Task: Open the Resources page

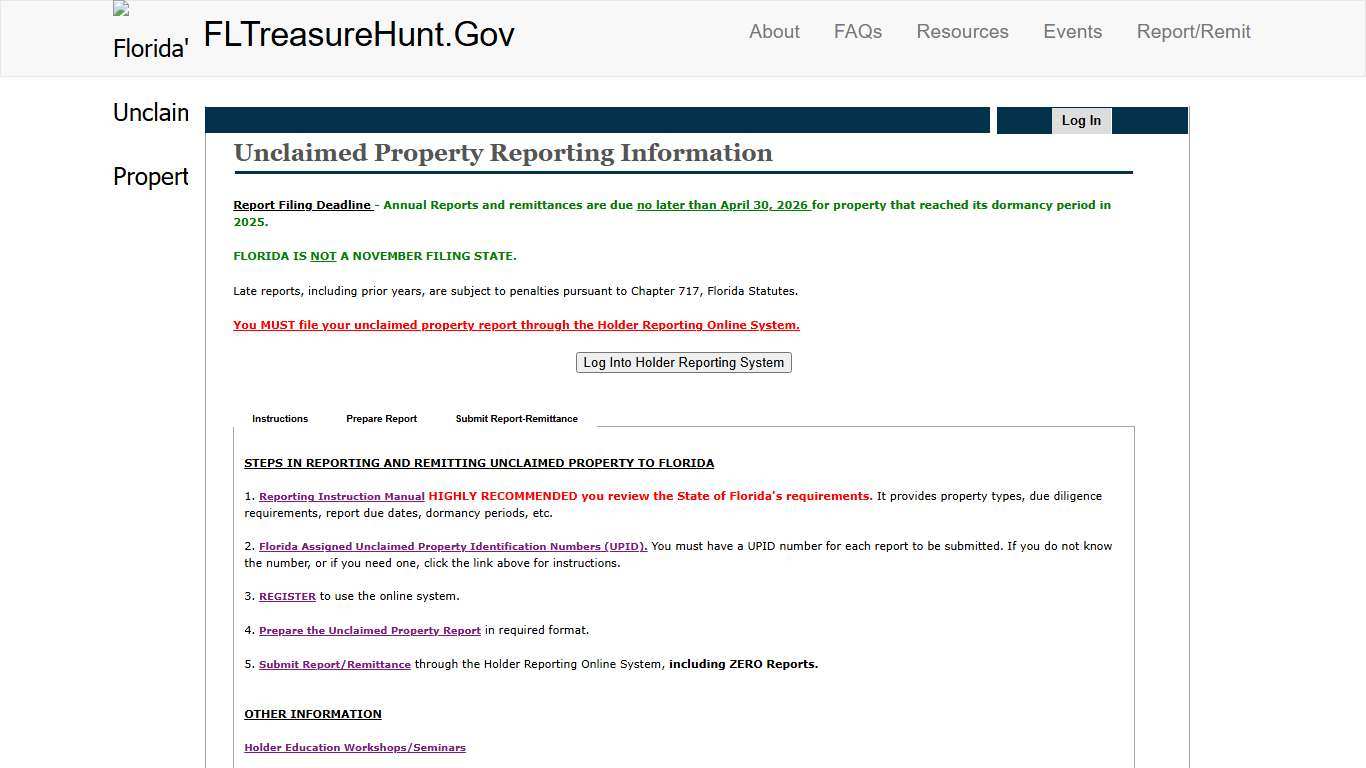Action: (962, 32)
